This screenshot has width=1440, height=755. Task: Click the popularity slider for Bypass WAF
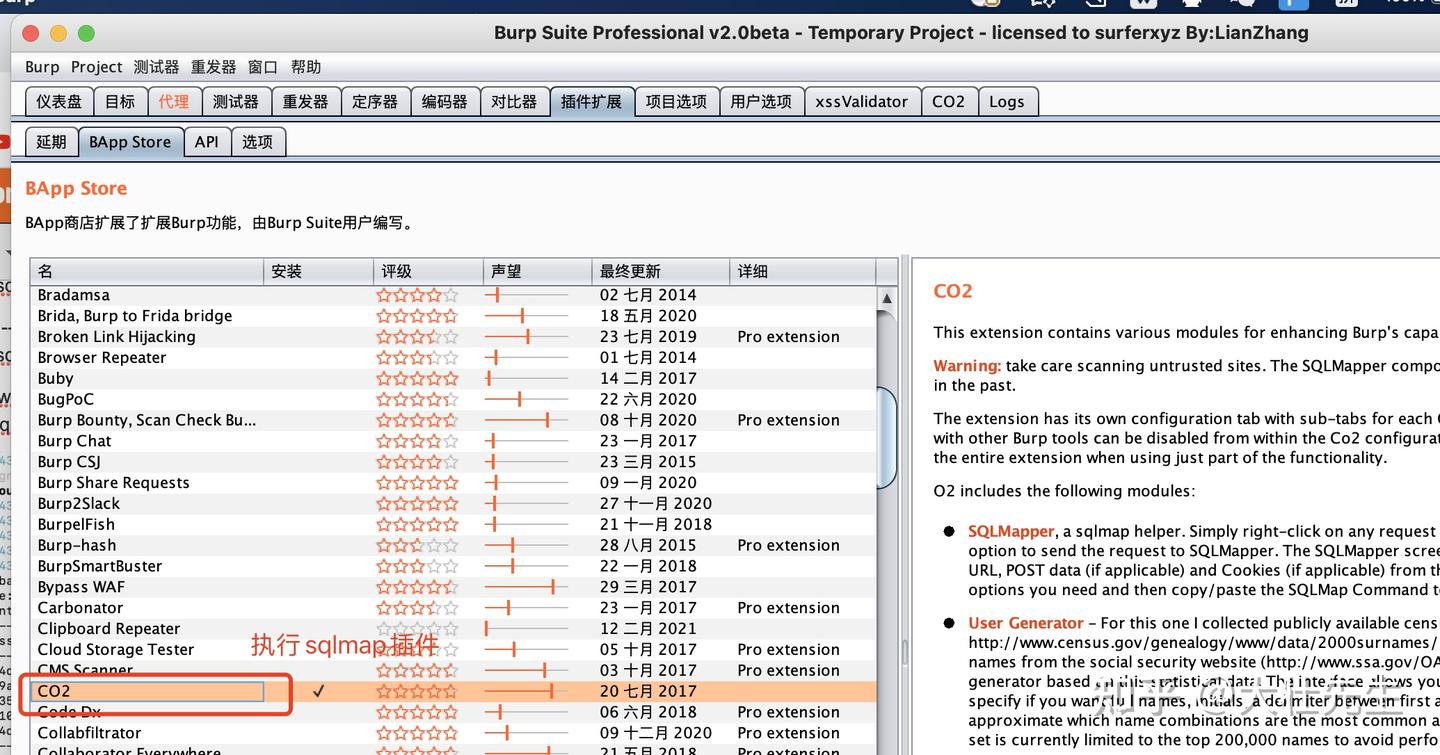(555, 586)
